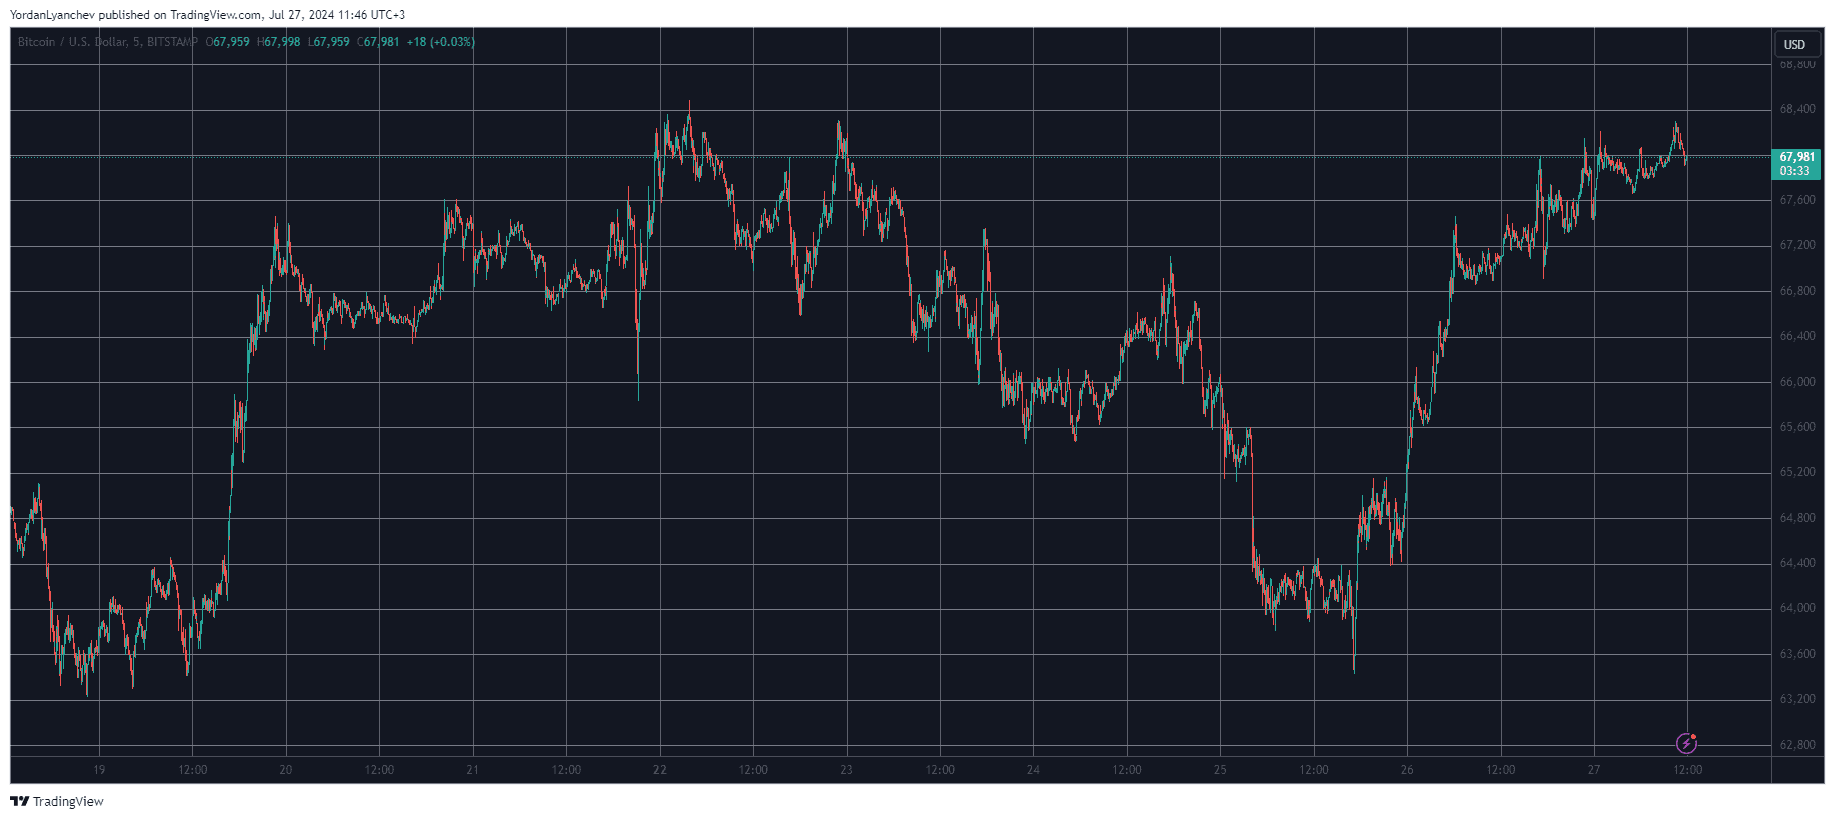Click the 64,800 price axis label
The height and width of the screenshot is (819, 1835).
(x=1797, y=518)
